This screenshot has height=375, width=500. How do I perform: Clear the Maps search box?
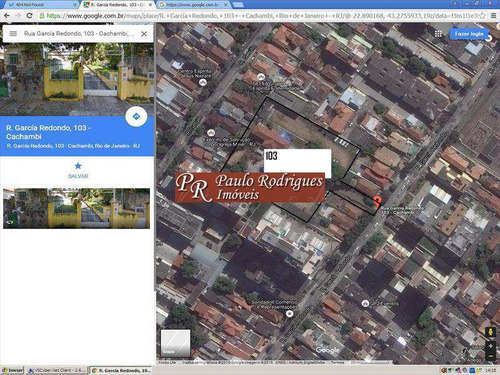tap(144, 34)
